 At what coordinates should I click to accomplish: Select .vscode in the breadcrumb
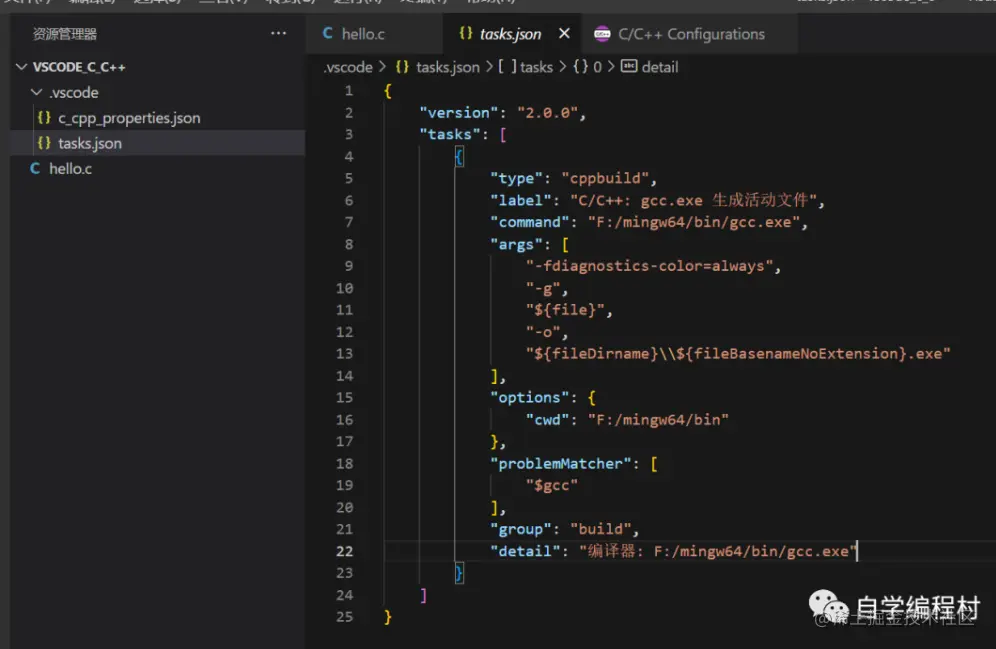point(347,67)
